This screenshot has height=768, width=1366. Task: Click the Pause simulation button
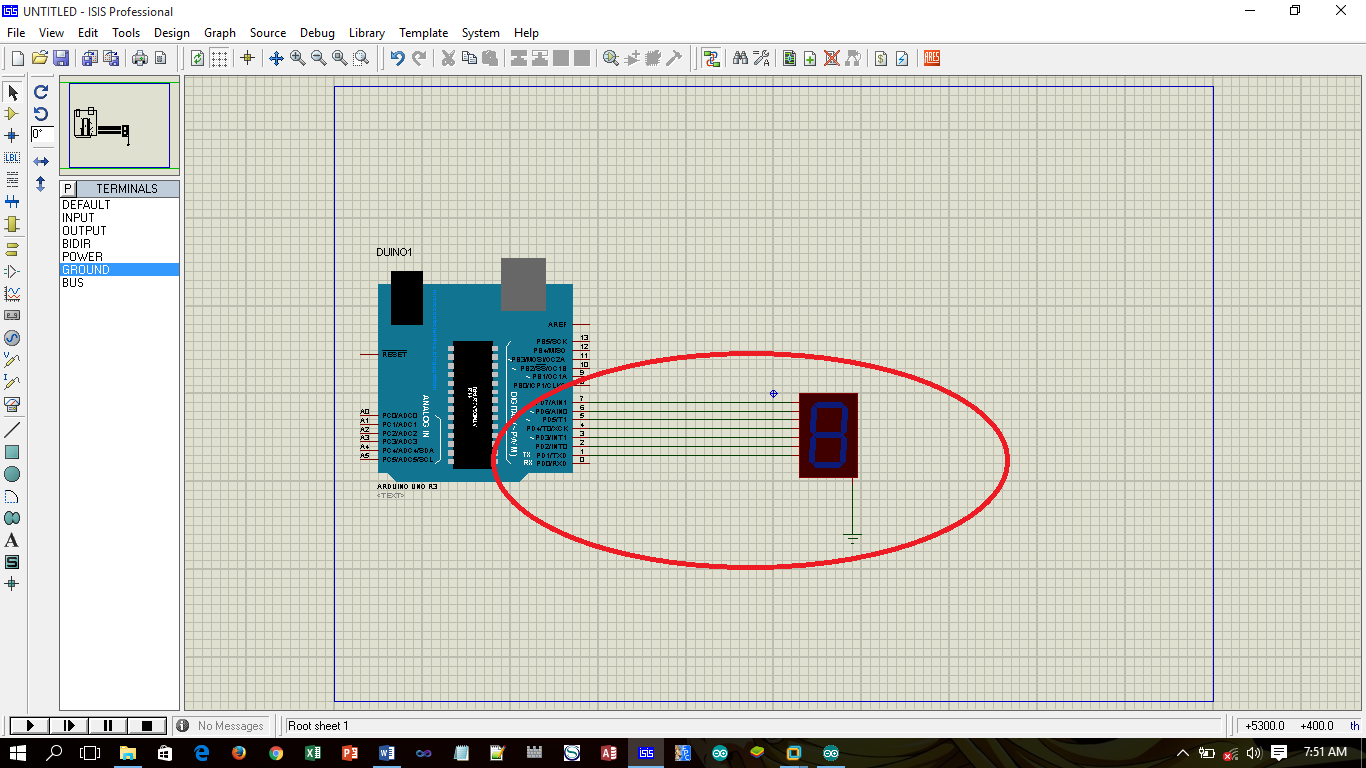(108, 726)
